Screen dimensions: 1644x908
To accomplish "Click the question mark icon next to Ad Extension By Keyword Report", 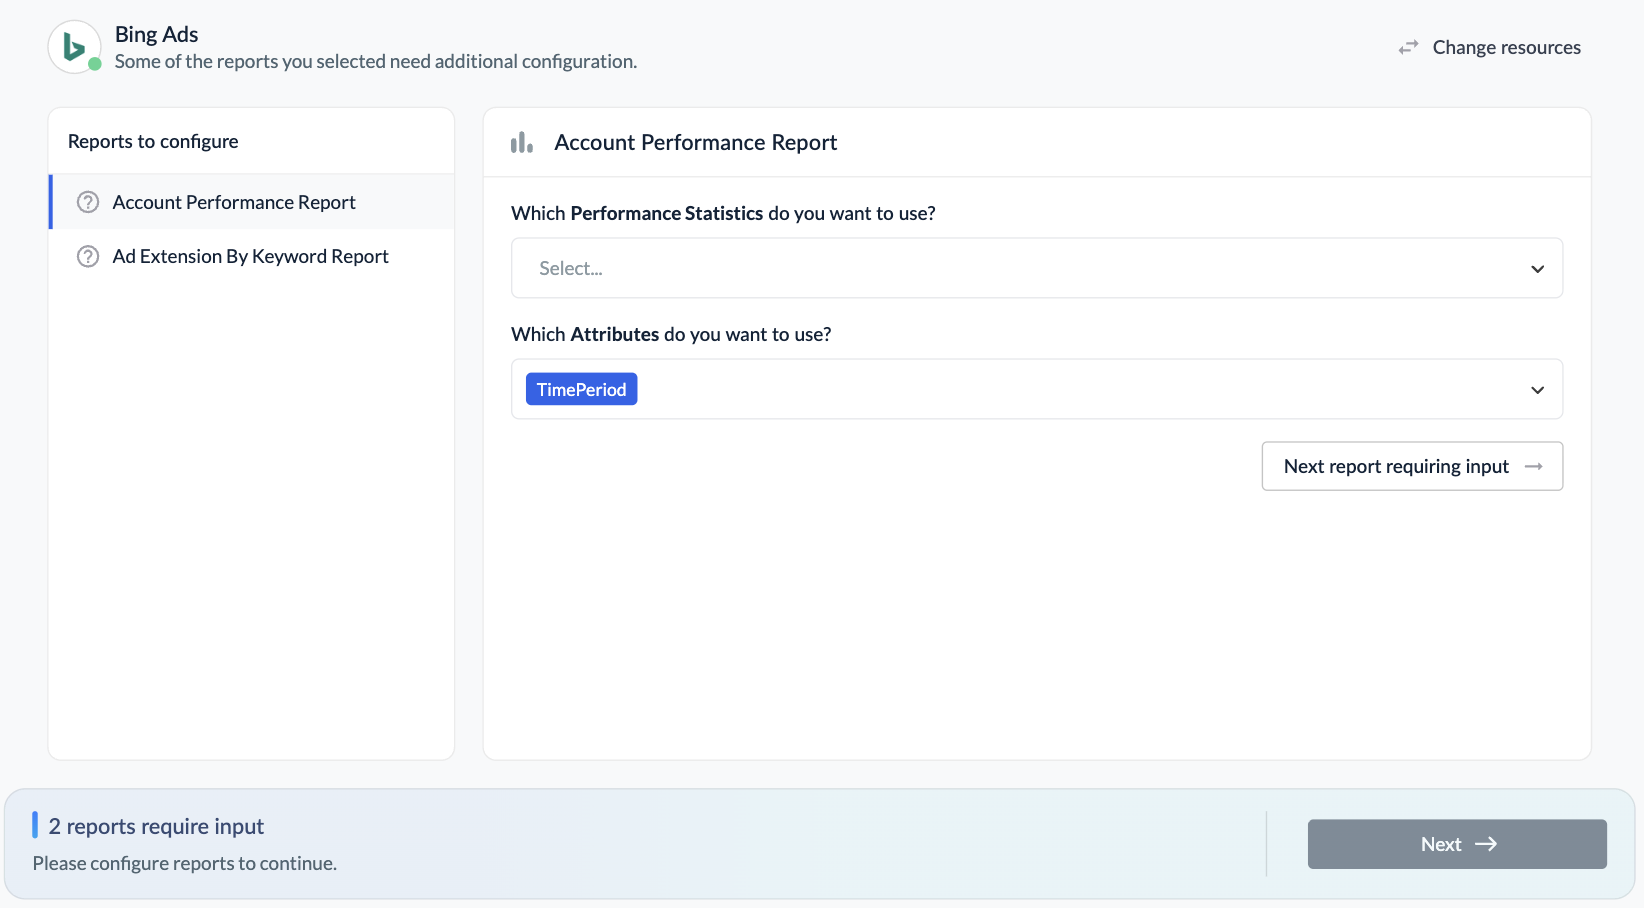I will point(88,256).
